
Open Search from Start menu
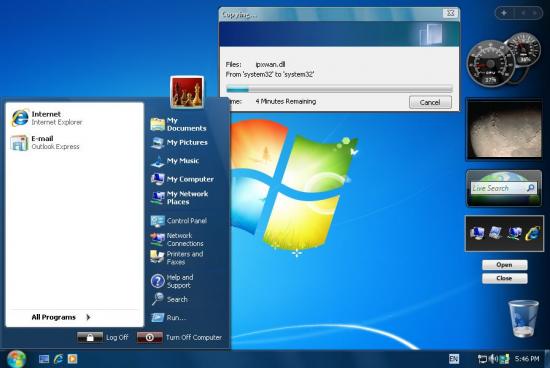[x=169, y=299]
